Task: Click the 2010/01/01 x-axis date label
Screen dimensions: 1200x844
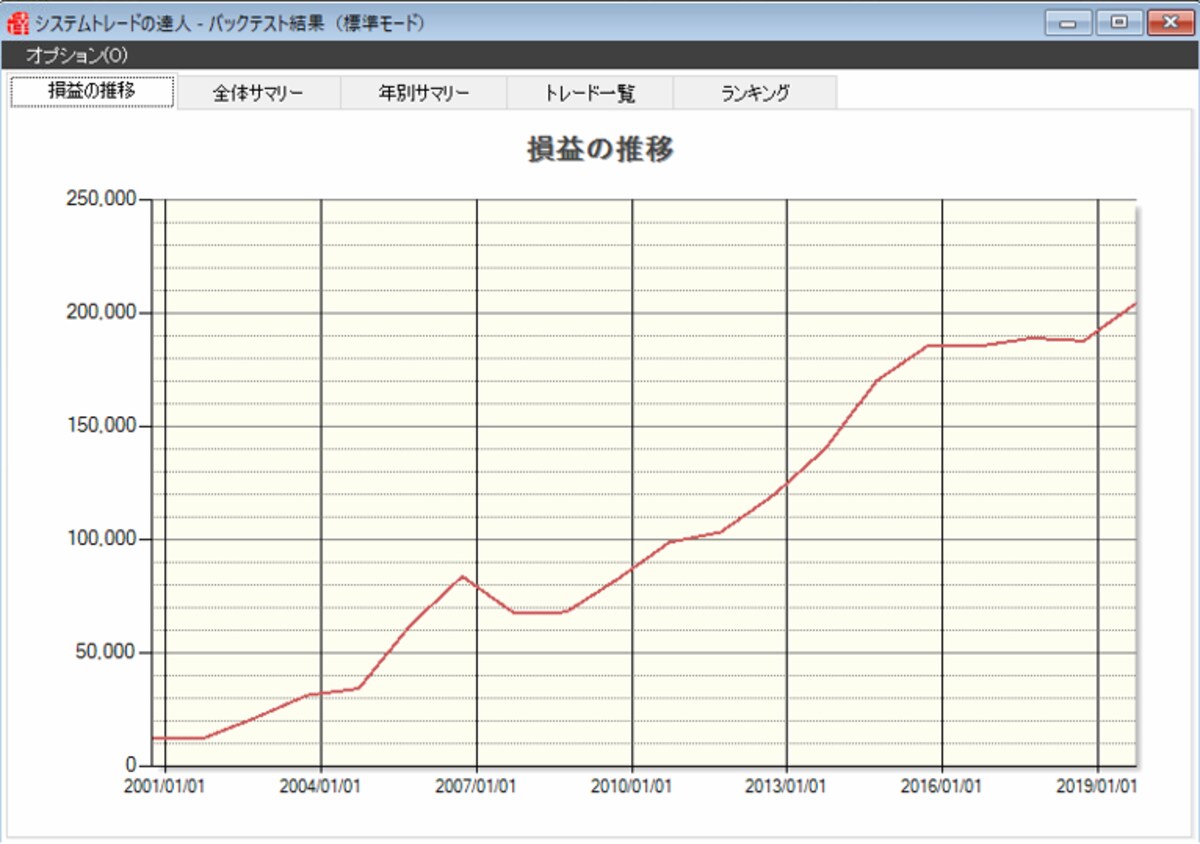Action: (631, 786)
